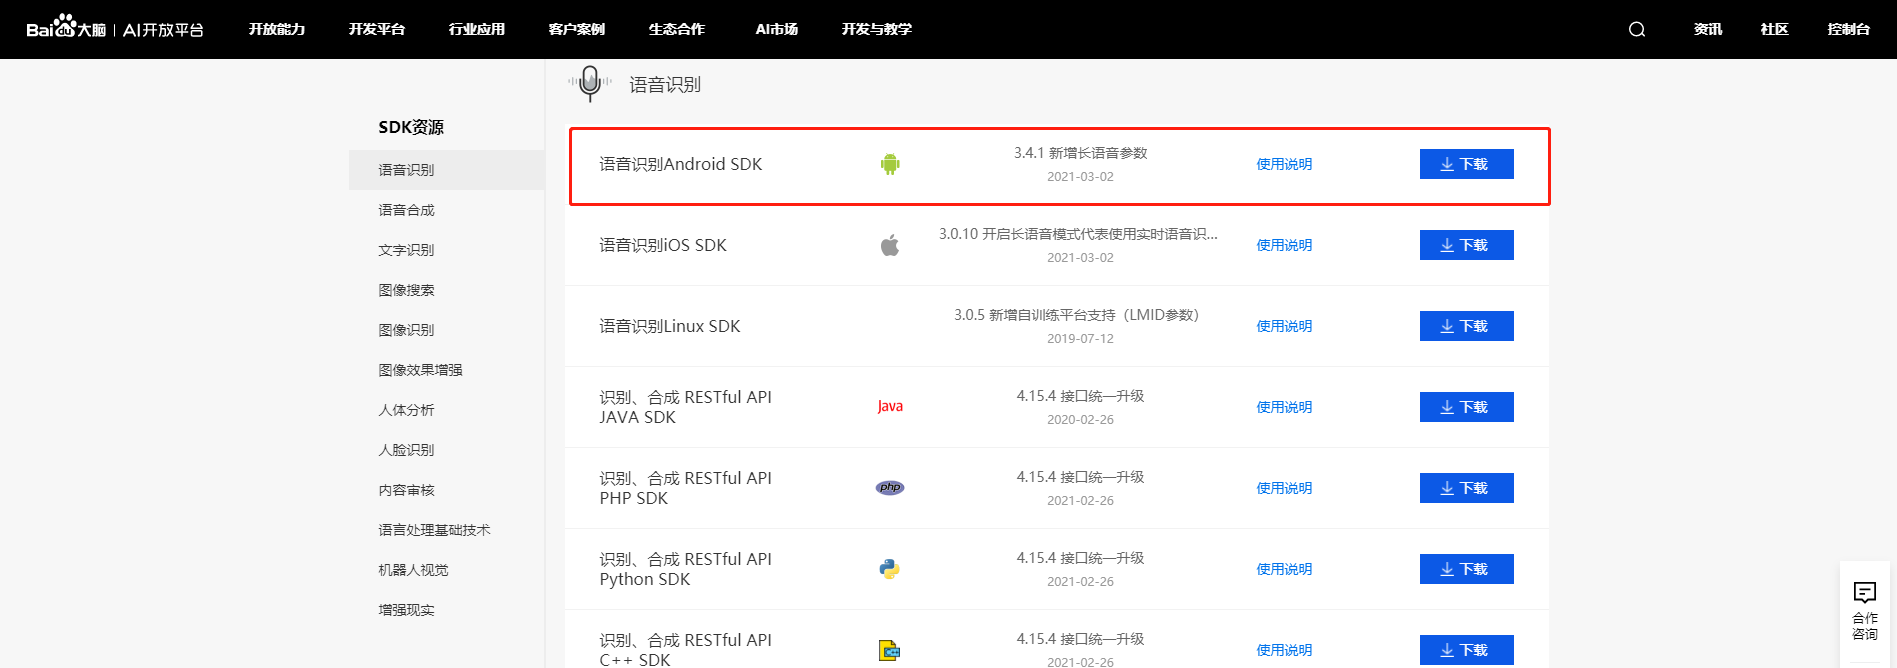Open the 开发与教学 menu
The image size is (1897, 668).
877,29
